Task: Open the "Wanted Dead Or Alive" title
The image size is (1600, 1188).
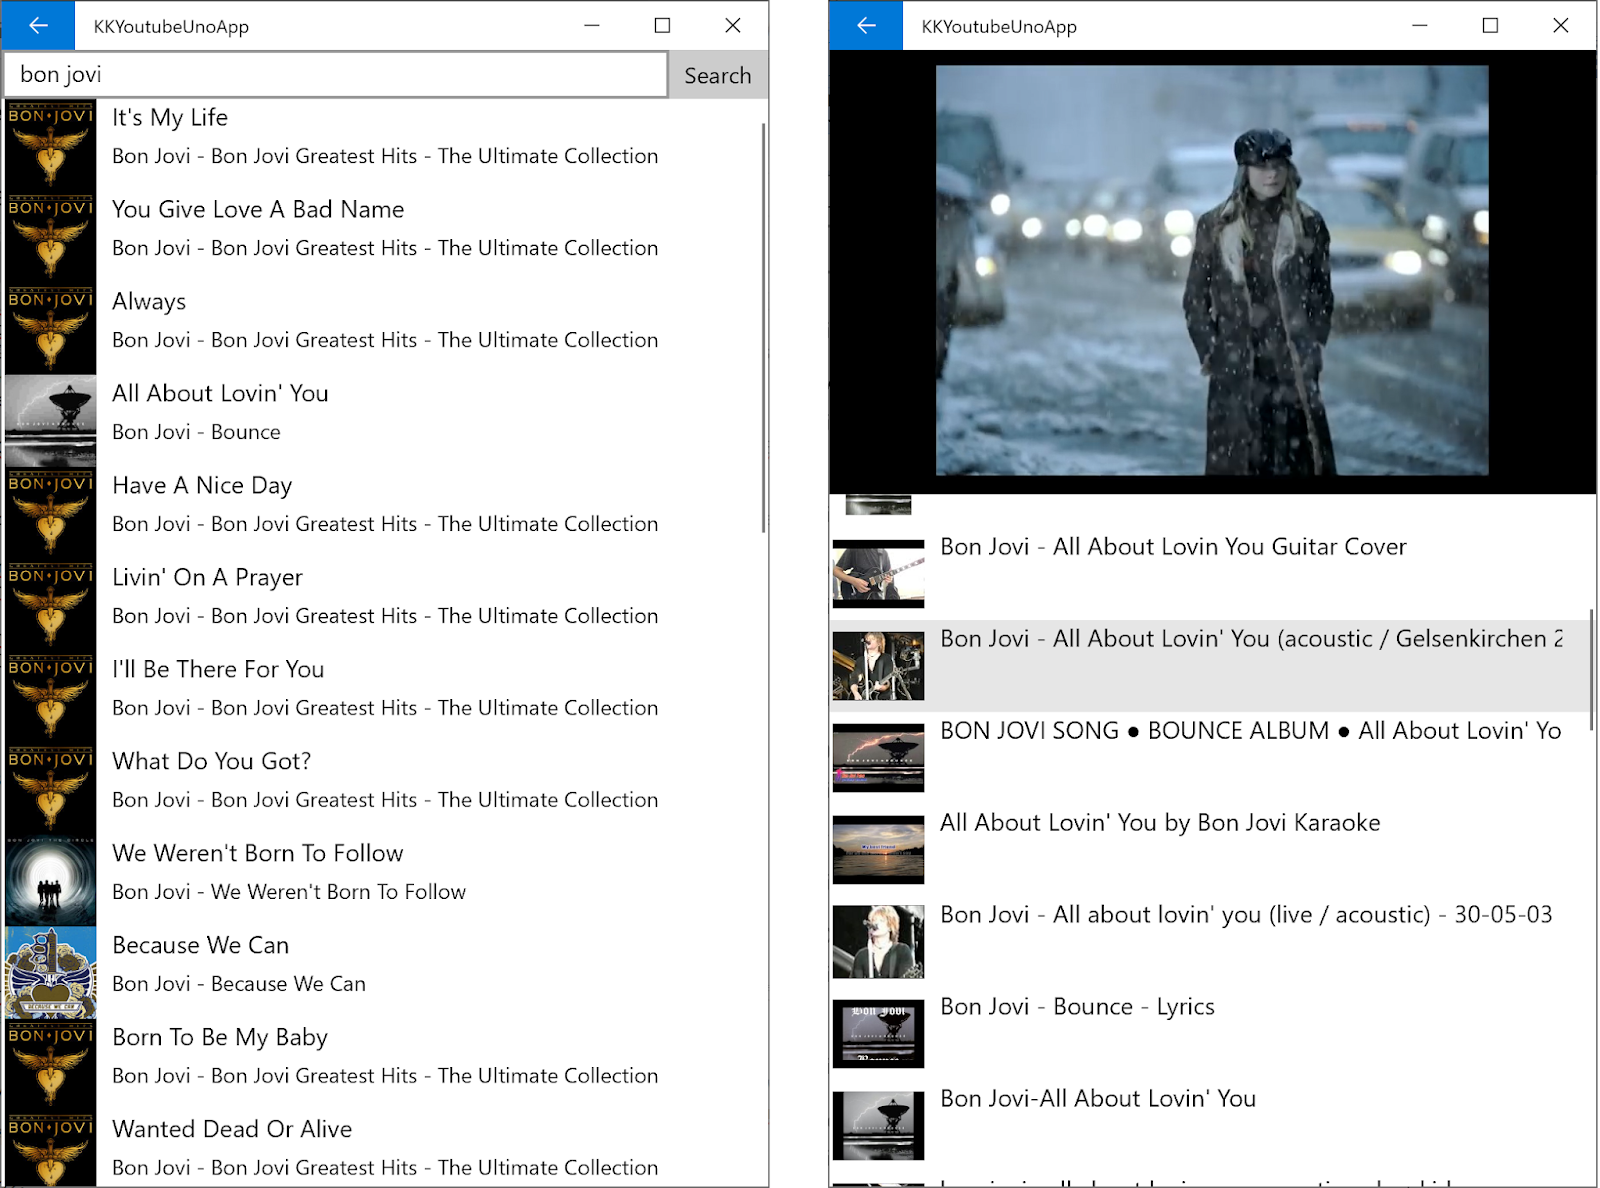Action: coord(232,1130)
